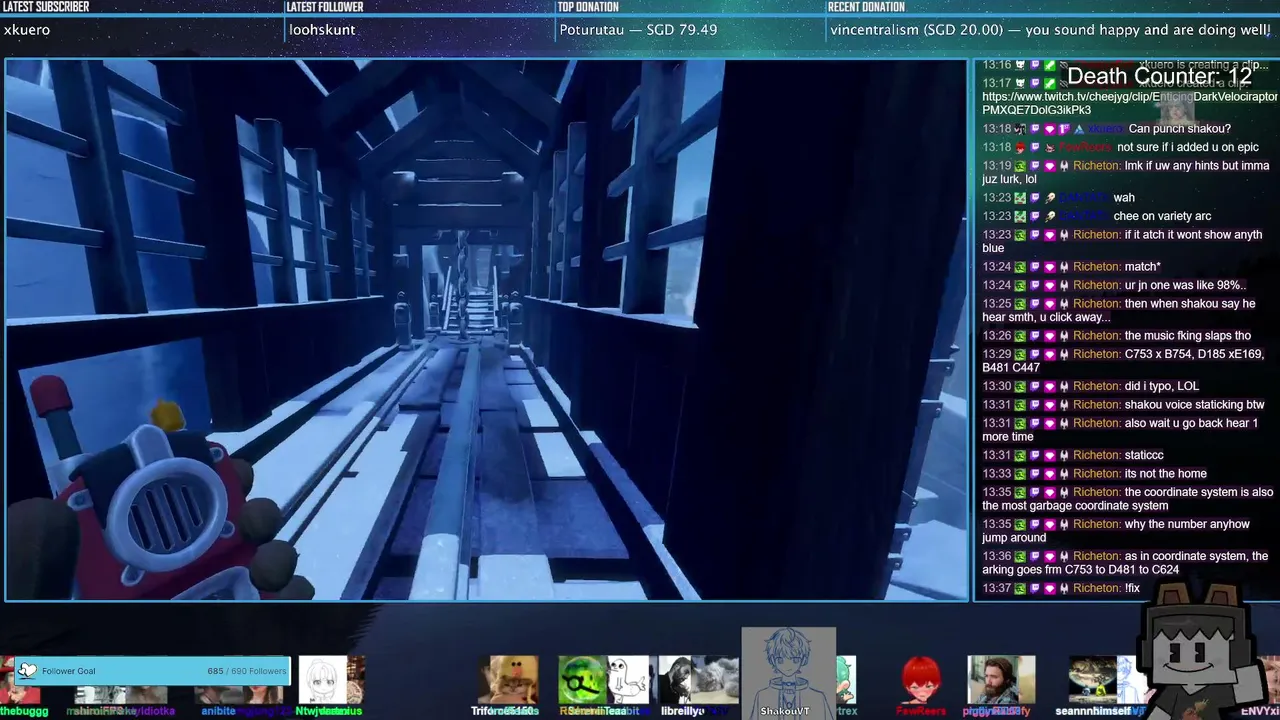Click Richeton username on the 13:19 message
1280x720 pixels.
[x=1096, y=166]
